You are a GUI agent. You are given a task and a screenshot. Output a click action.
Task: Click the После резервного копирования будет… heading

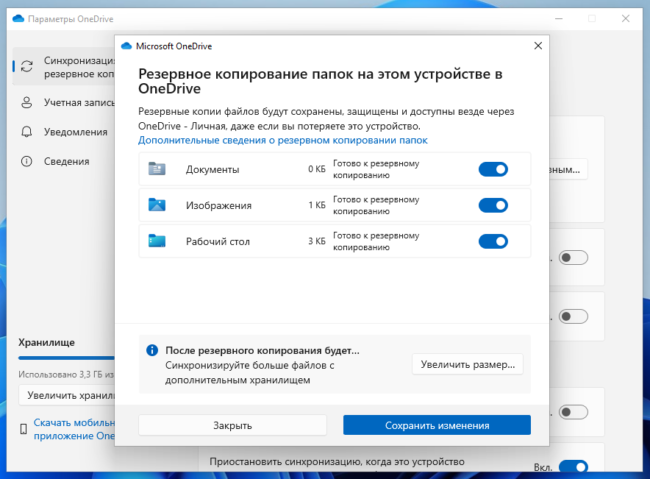pyautogui.click(x=262, y=350)
